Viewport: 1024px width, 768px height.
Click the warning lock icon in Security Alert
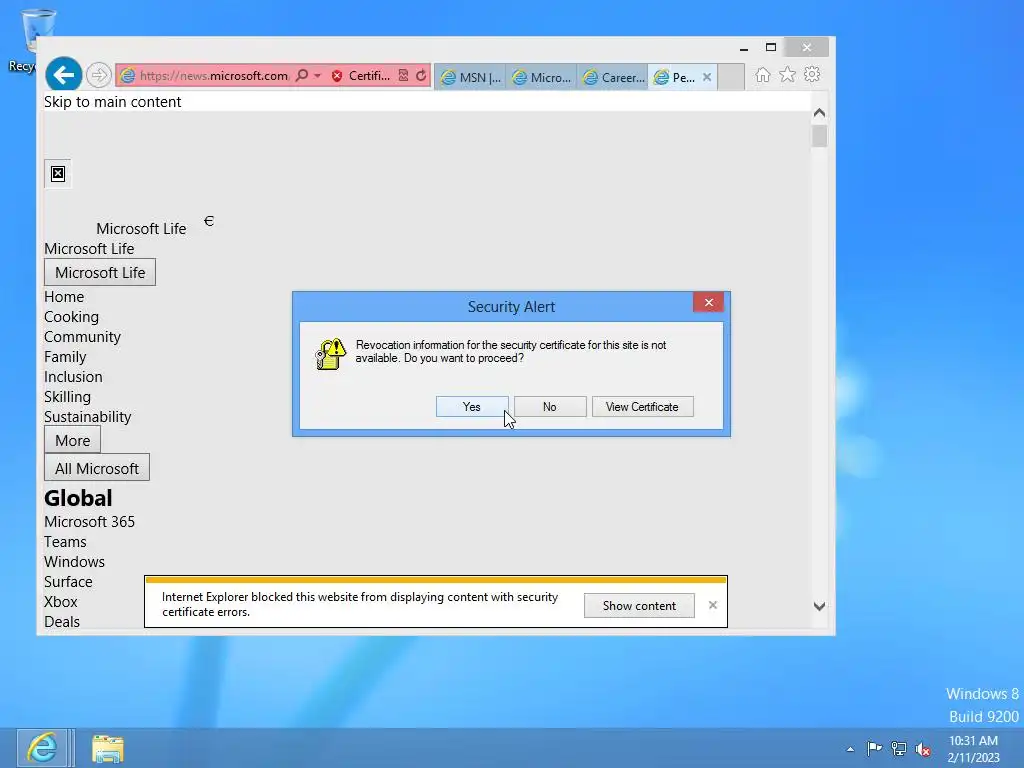pyautogui.click(x=331, y=353)
